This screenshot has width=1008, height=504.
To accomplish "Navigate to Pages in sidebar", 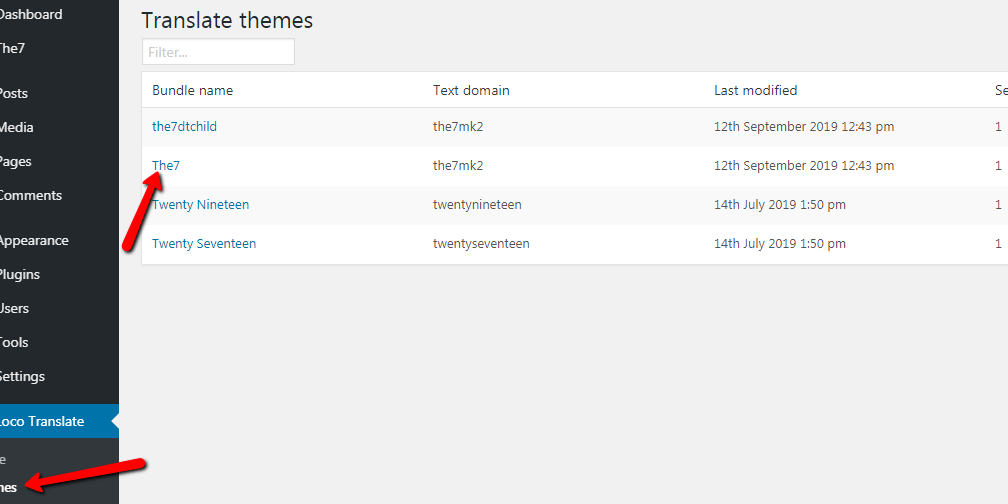I will tap(16, 162).
